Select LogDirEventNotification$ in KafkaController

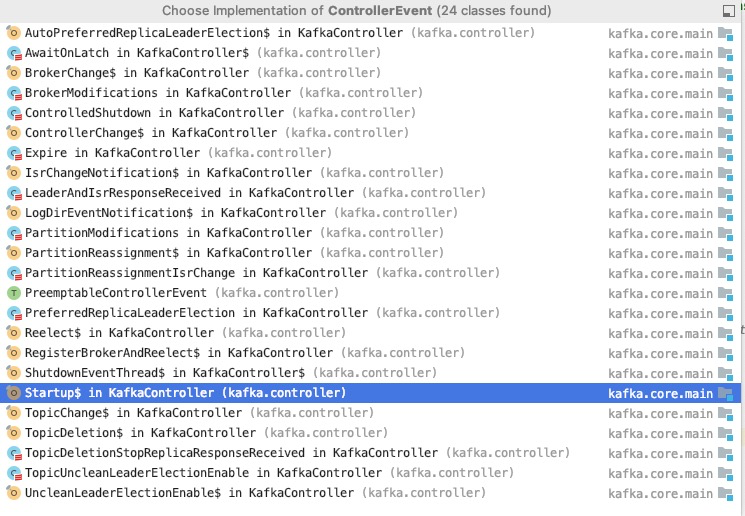[371, 212]
